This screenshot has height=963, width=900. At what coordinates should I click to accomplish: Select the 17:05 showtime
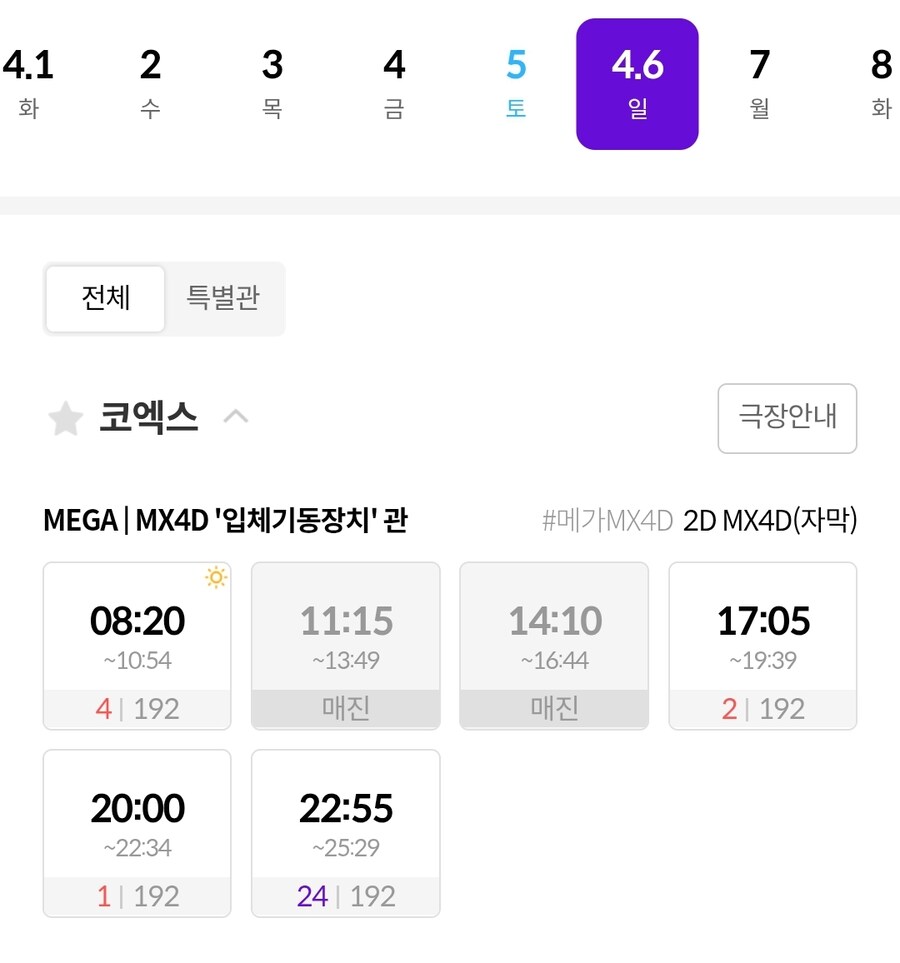coord(762,645)
